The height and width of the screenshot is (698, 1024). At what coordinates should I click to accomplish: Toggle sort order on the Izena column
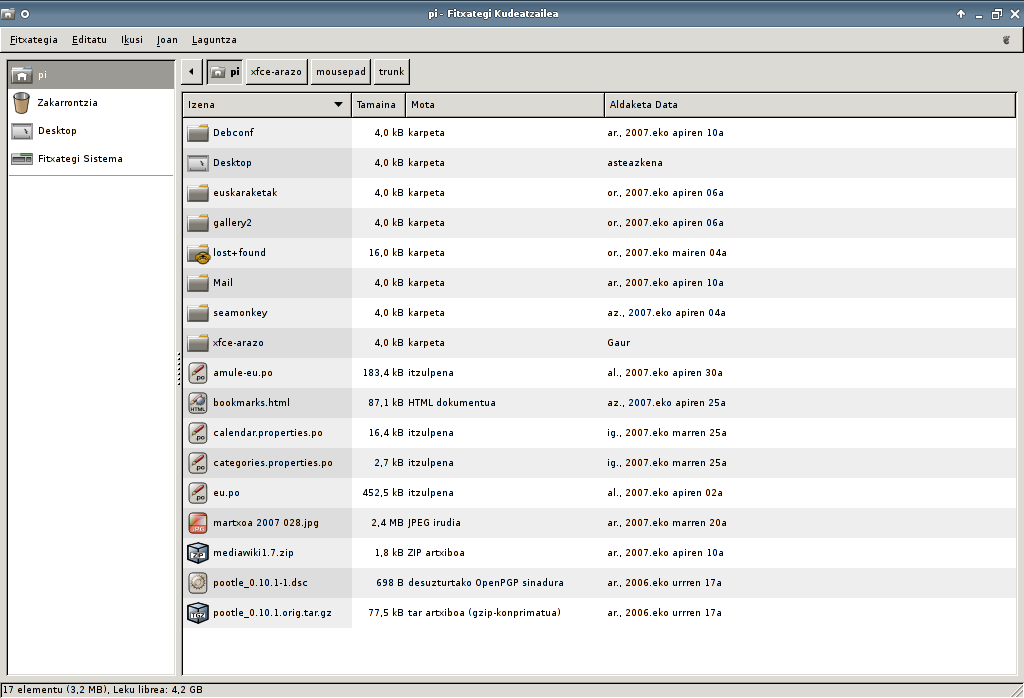(265, 105)
